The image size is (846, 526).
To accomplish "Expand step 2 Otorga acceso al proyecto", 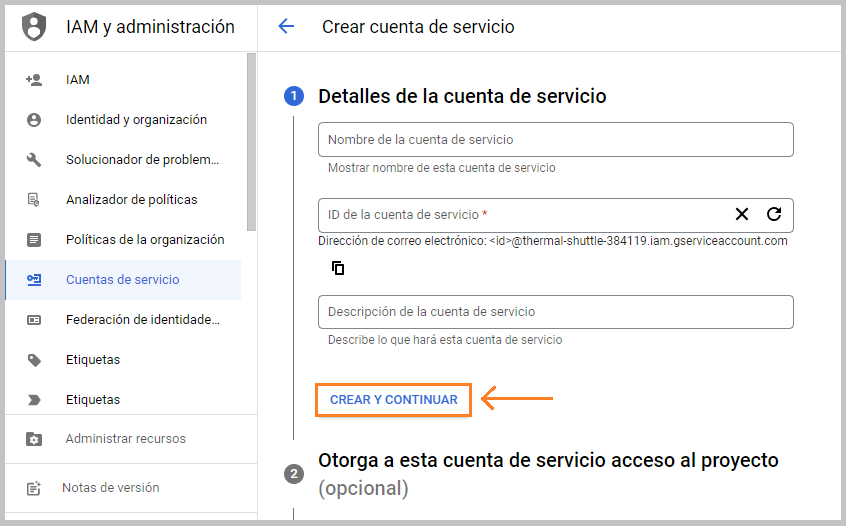I will point(548,474).
